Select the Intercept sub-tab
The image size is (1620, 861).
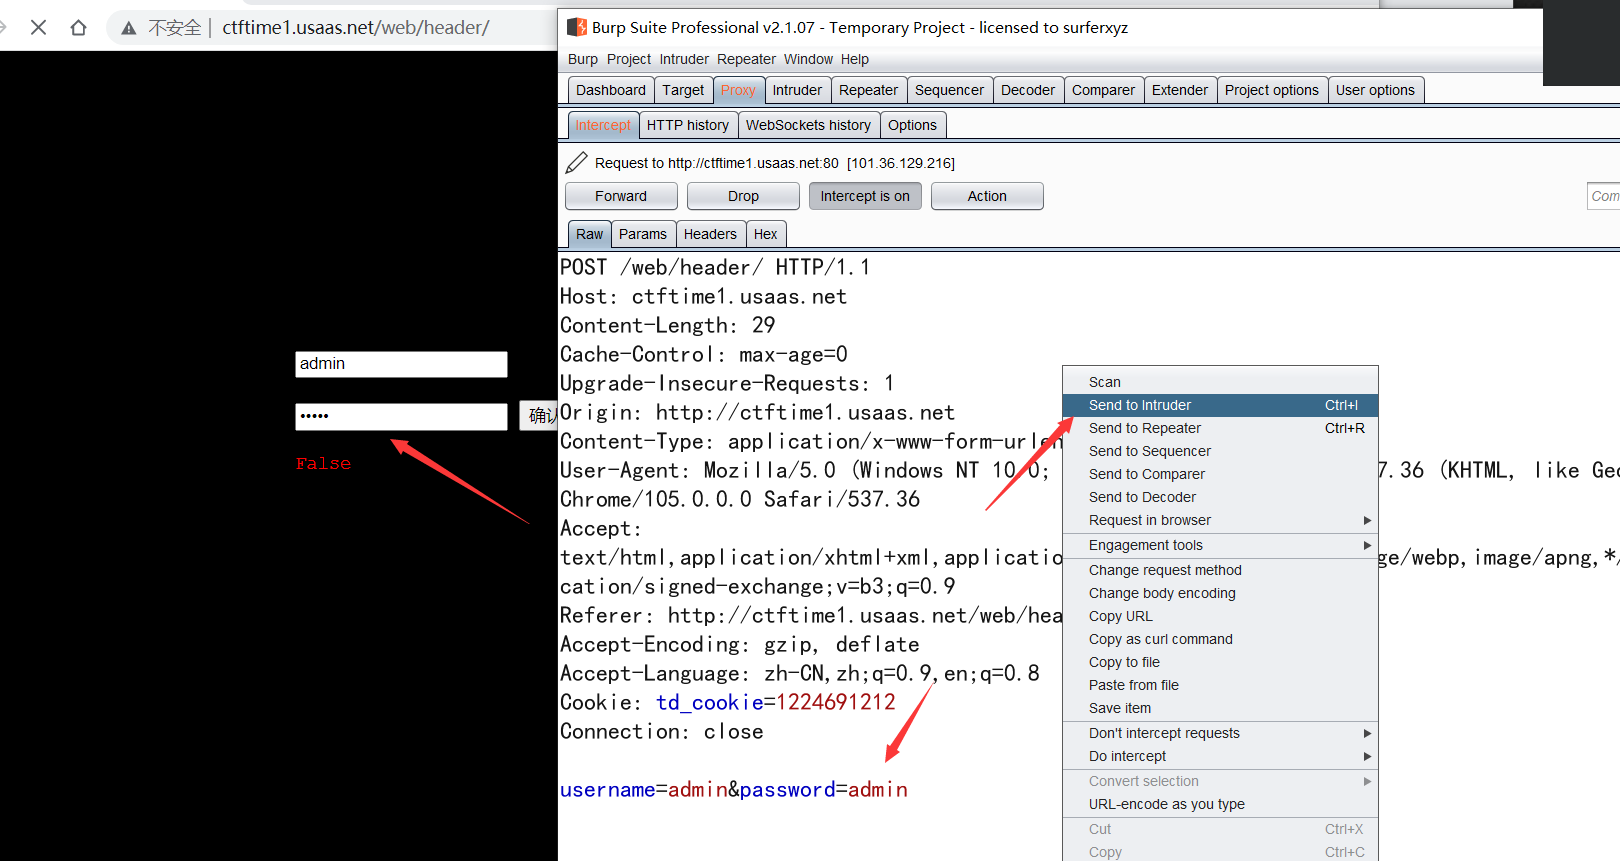pos(603,125)
